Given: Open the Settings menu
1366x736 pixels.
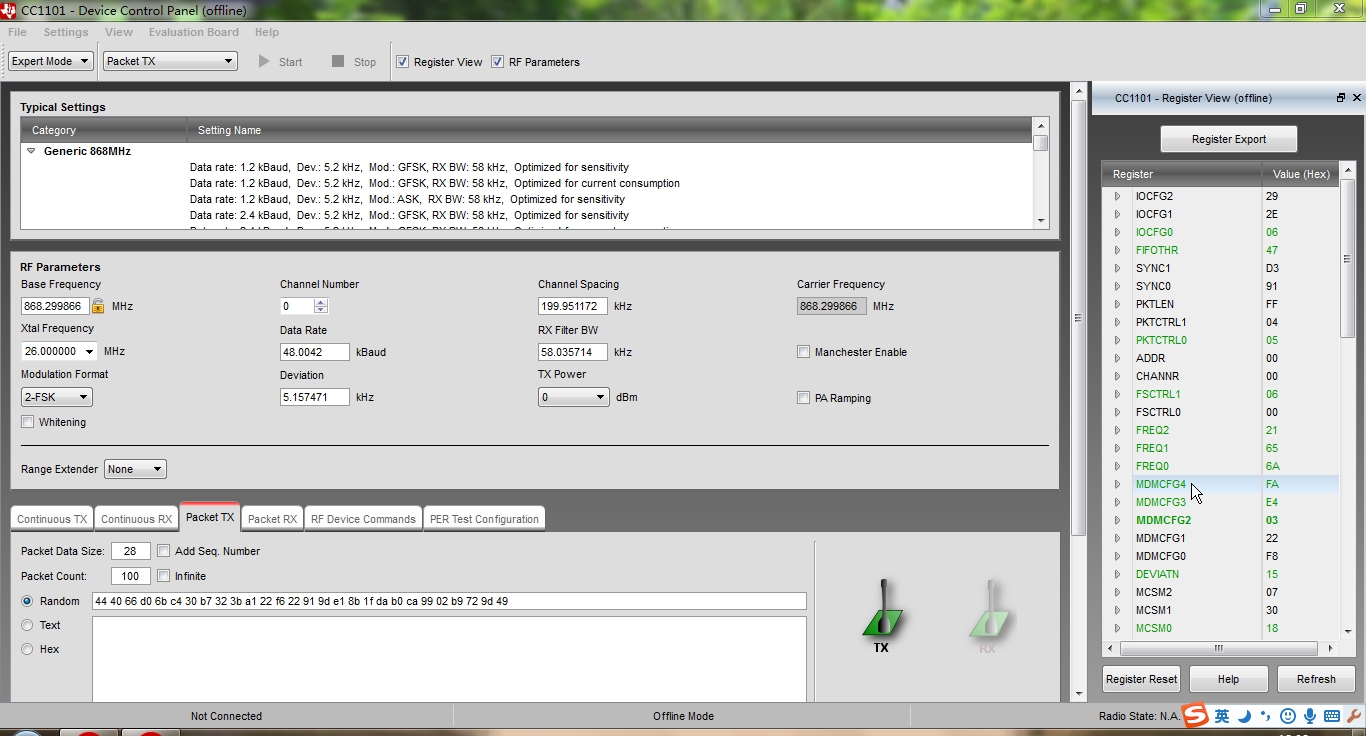Looking at the screenshot, I should [66, 32].
